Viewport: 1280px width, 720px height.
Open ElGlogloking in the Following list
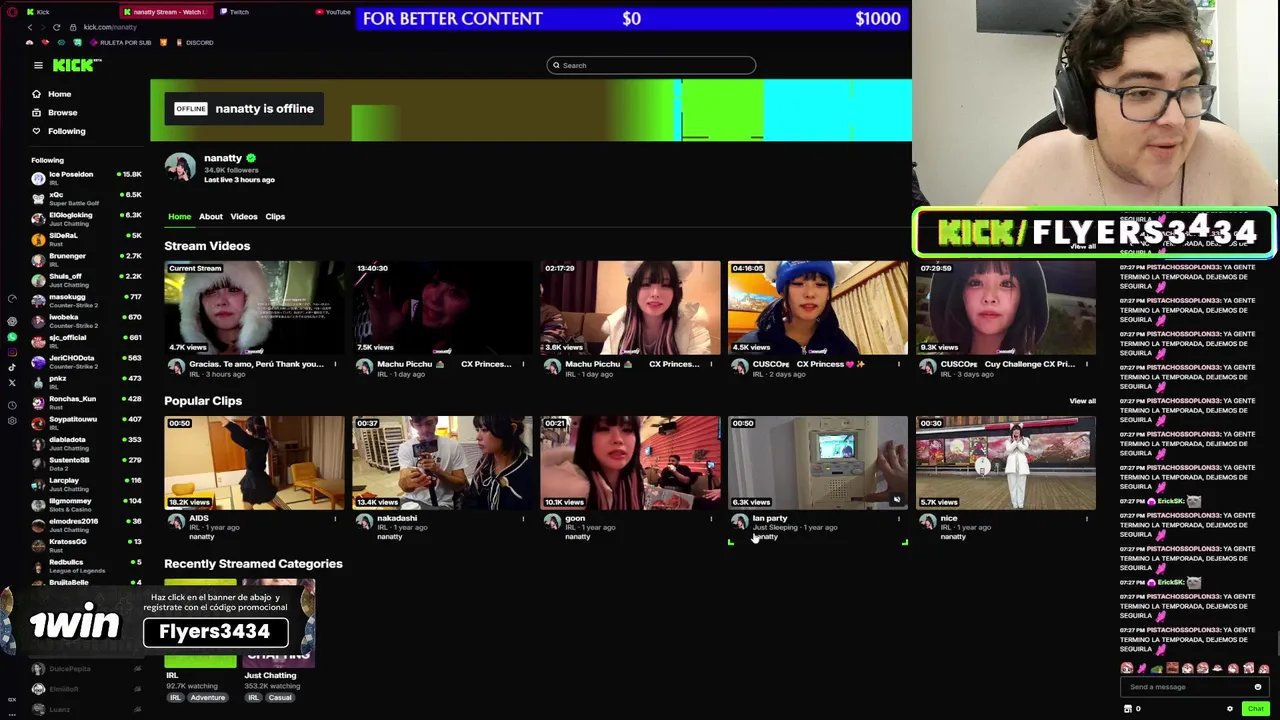click(87, 219)
